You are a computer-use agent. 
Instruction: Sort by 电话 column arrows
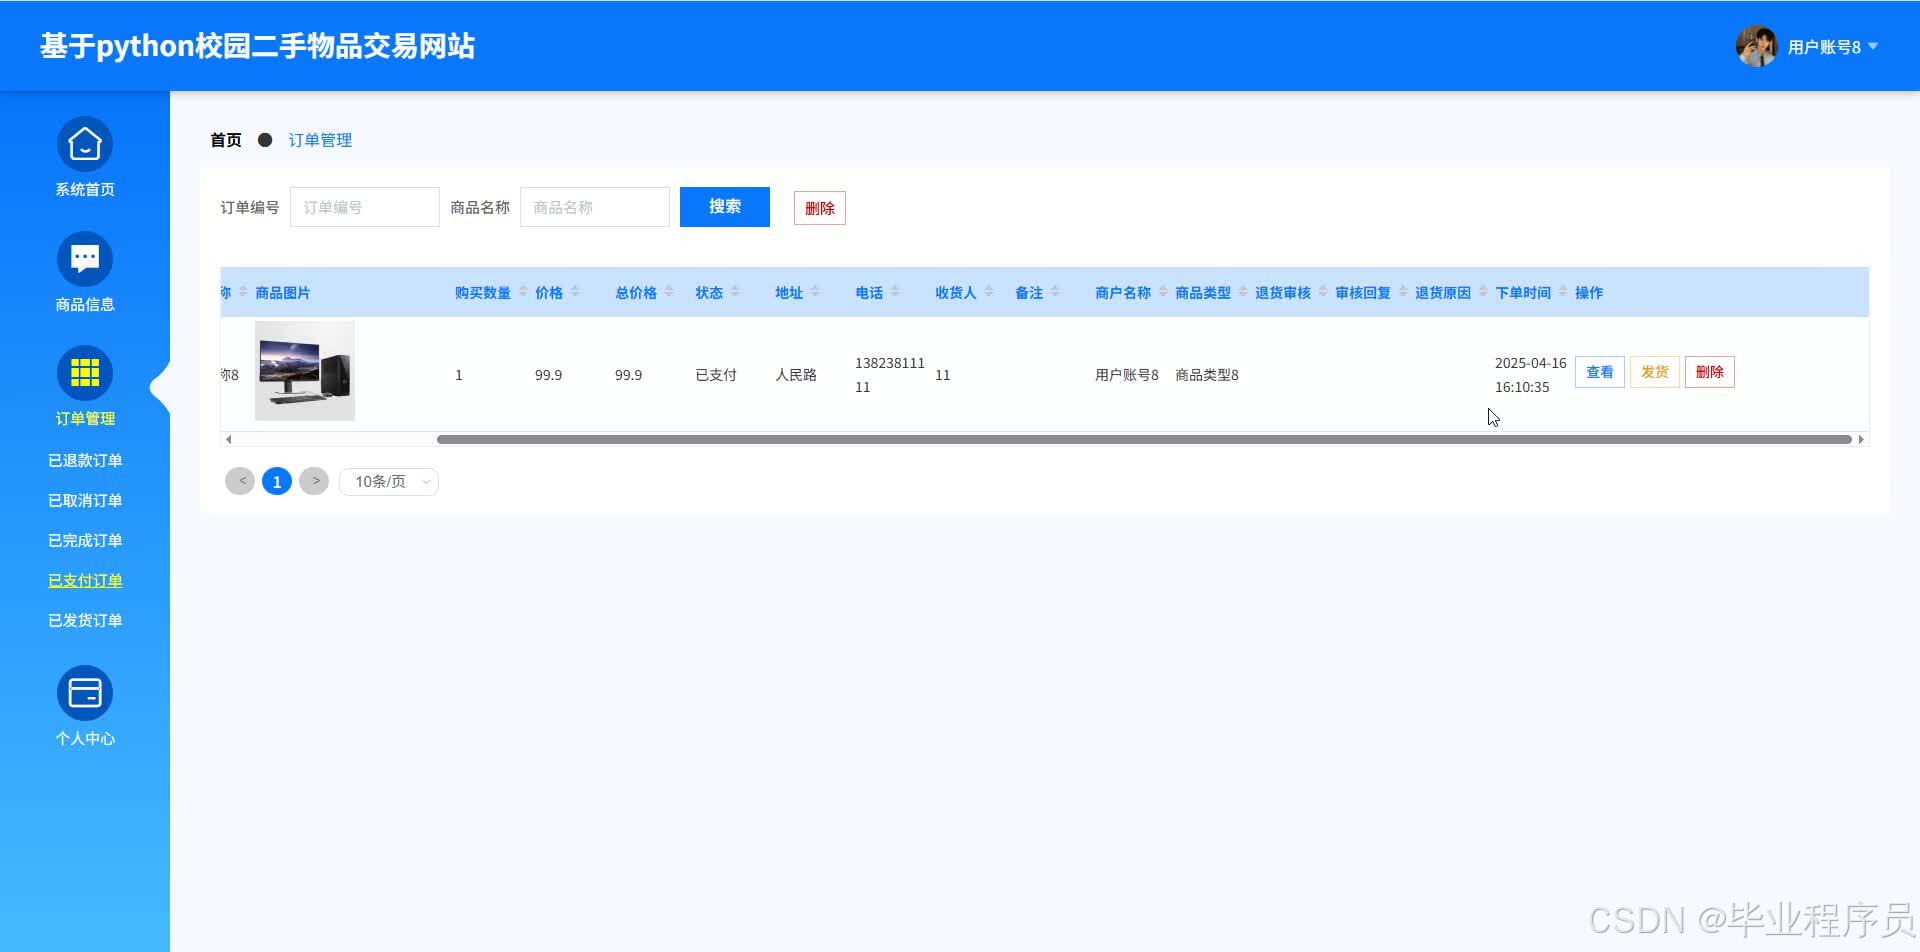(895, 291)
